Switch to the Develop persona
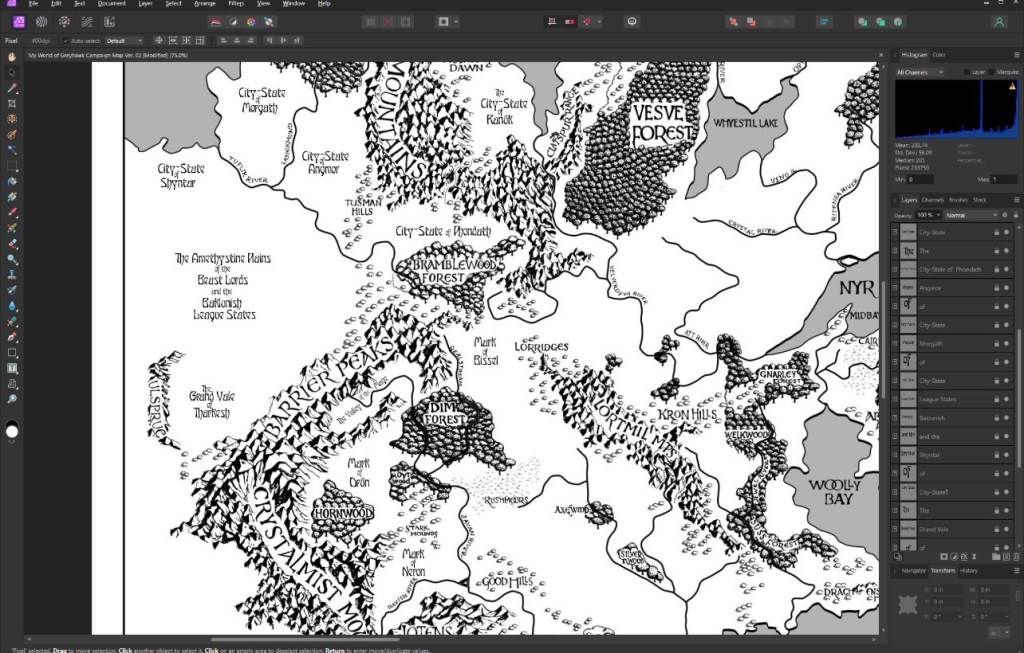This screenshot has width=1024, height=653. [x=64, y=22]
